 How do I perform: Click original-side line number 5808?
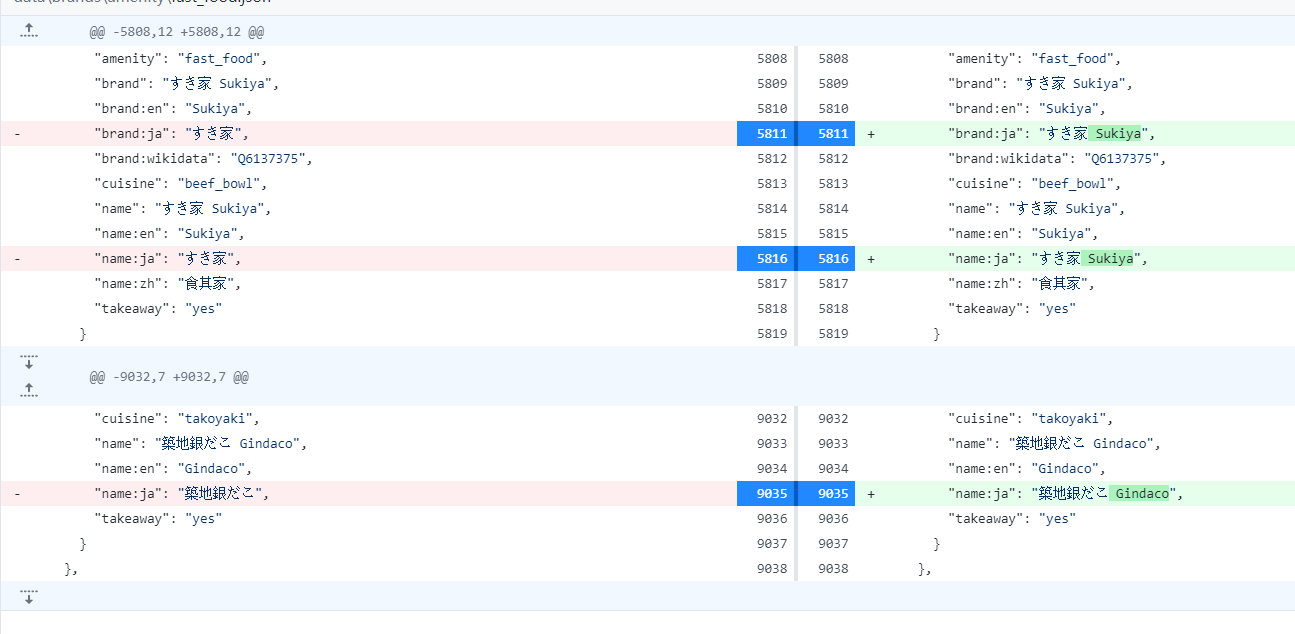[x=772, y=59]
